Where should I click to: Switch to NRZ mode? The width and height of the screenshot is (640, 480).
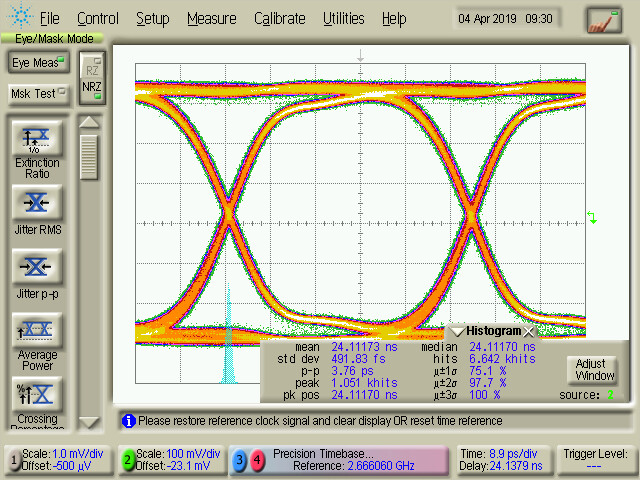(x=92, y=89)
